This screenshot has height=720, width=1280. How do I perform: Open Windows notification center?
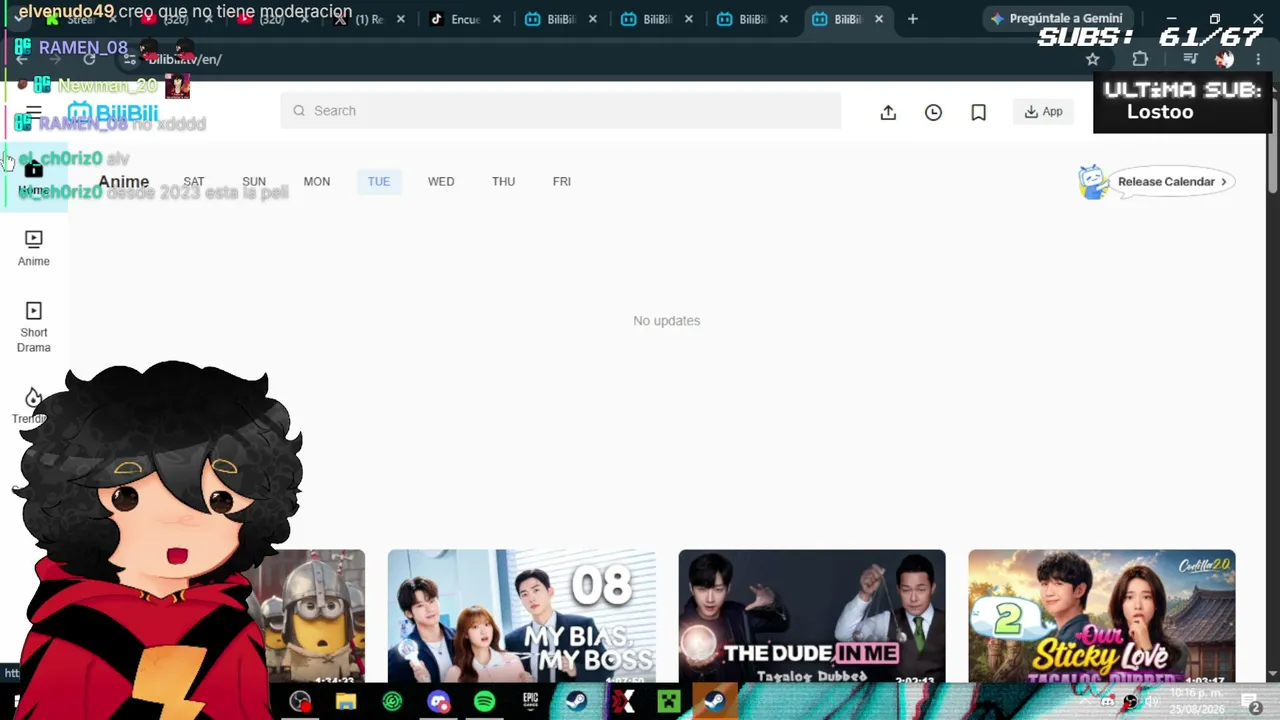click(x=1250, y=702)
